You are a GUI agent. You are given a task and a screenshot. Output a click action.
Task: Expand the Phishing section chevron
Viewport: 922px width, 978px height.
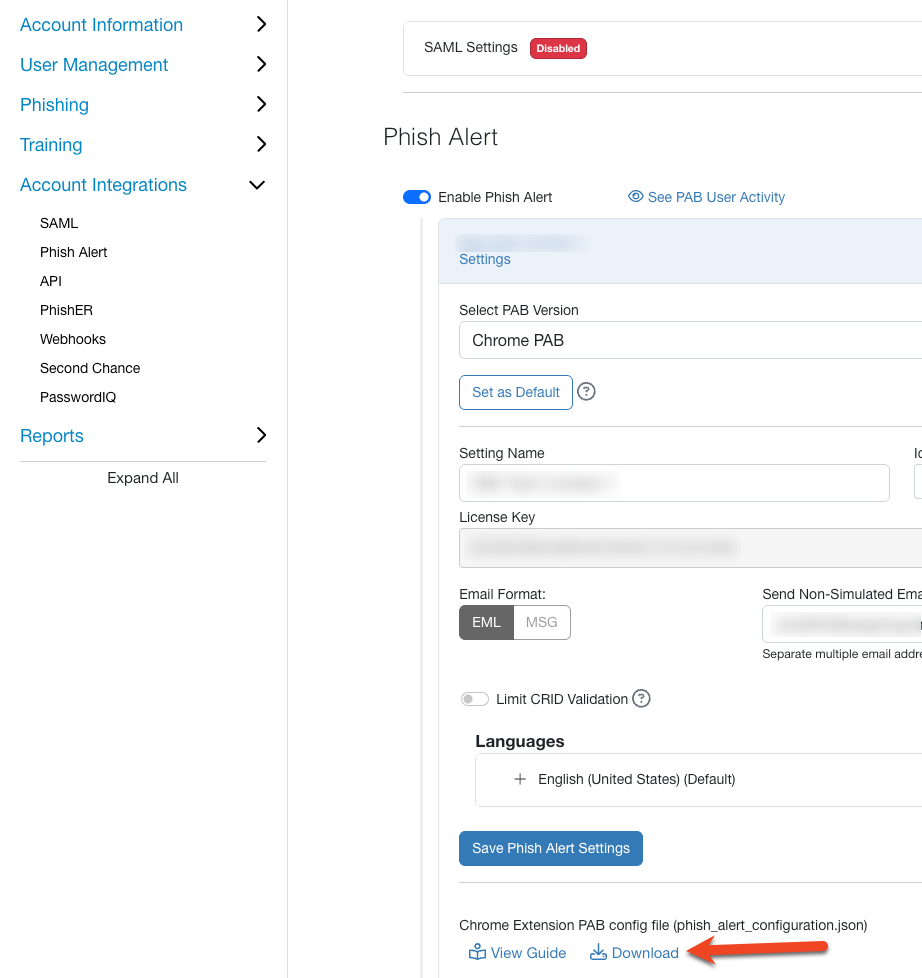(x=260, y=104)
